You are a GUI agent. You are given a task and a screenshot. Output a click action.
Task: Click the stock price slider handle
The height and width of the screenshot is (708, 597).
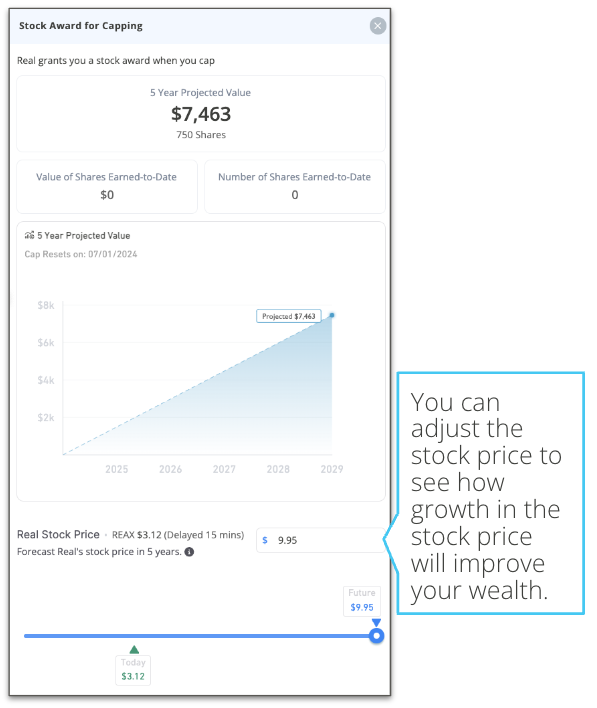pyautogui.click(x=376, y=636)
